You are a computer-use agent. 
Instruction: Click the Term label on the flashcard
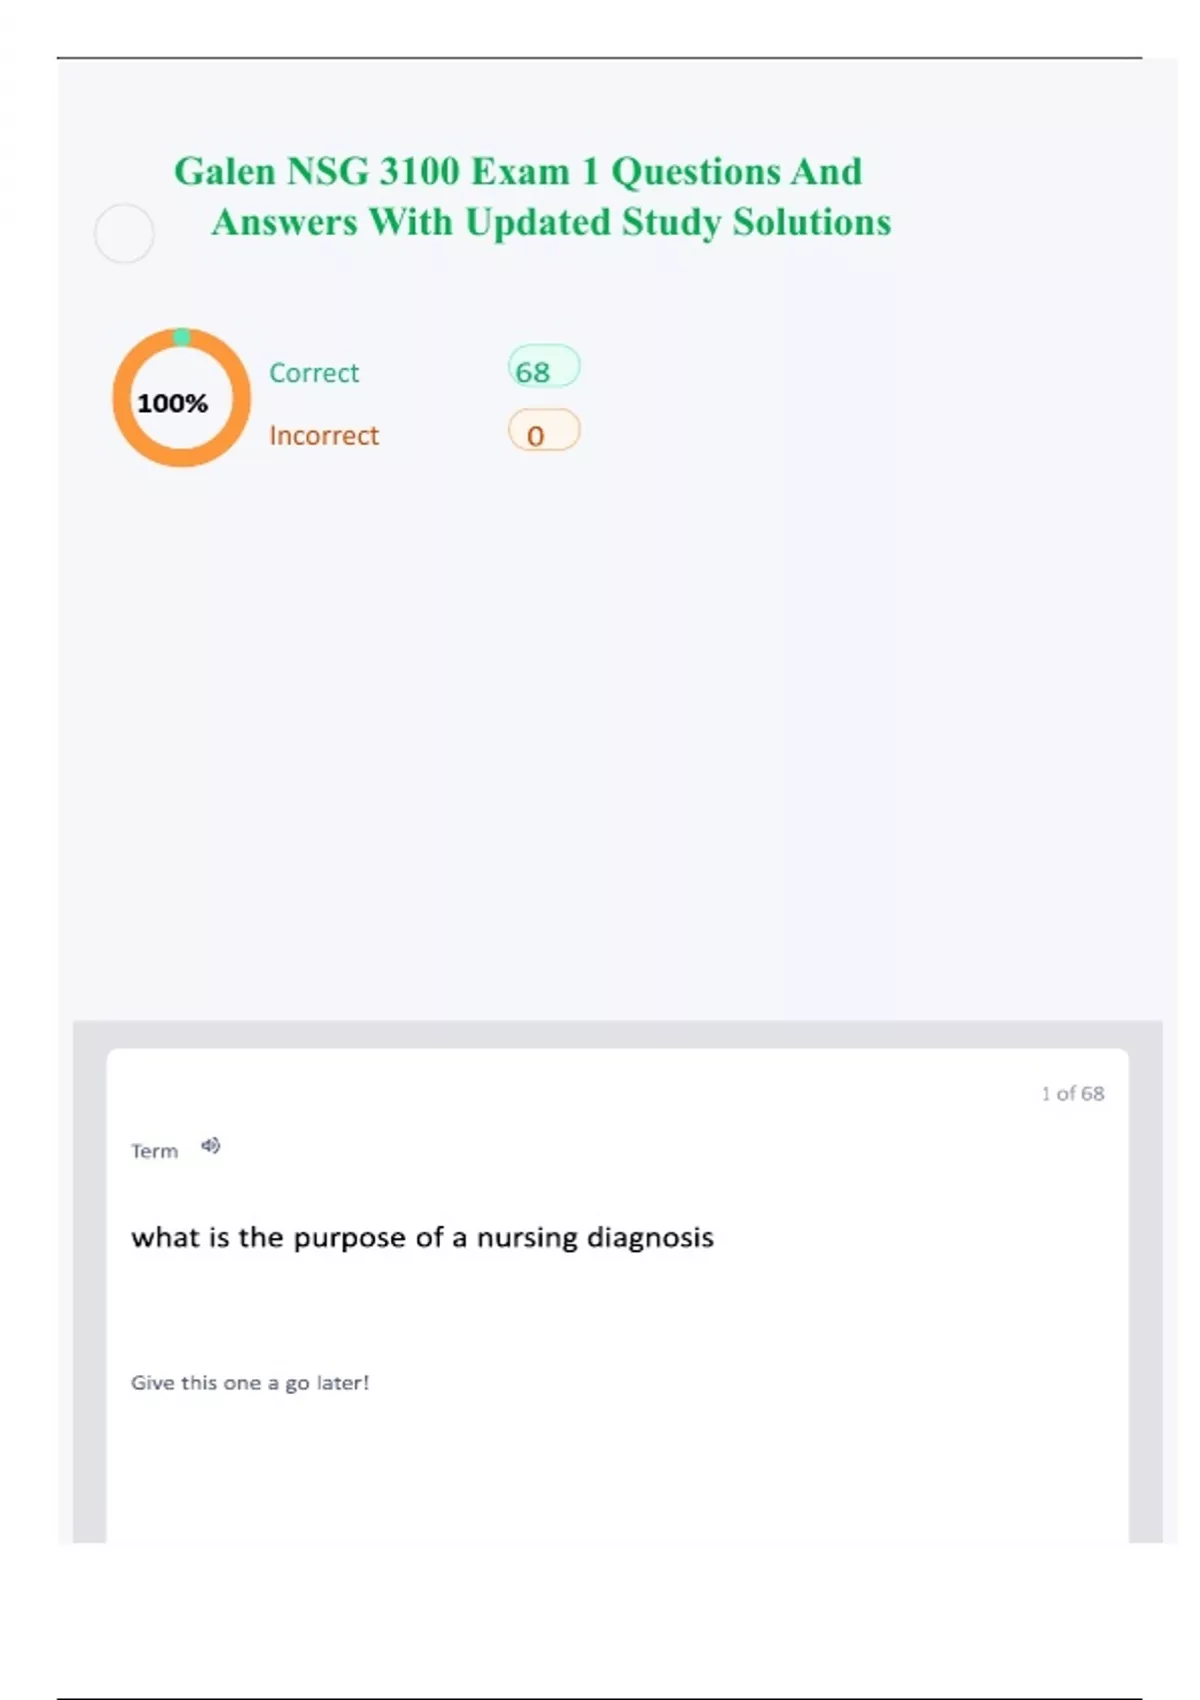[154, 1151]
